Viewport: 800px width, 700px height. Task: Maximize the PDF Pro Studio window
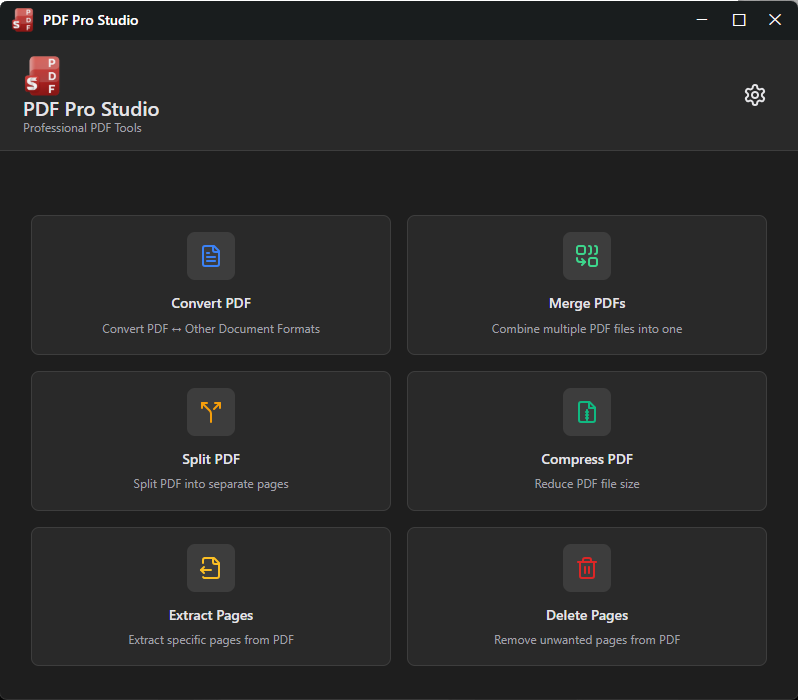[x=739, y=20]
